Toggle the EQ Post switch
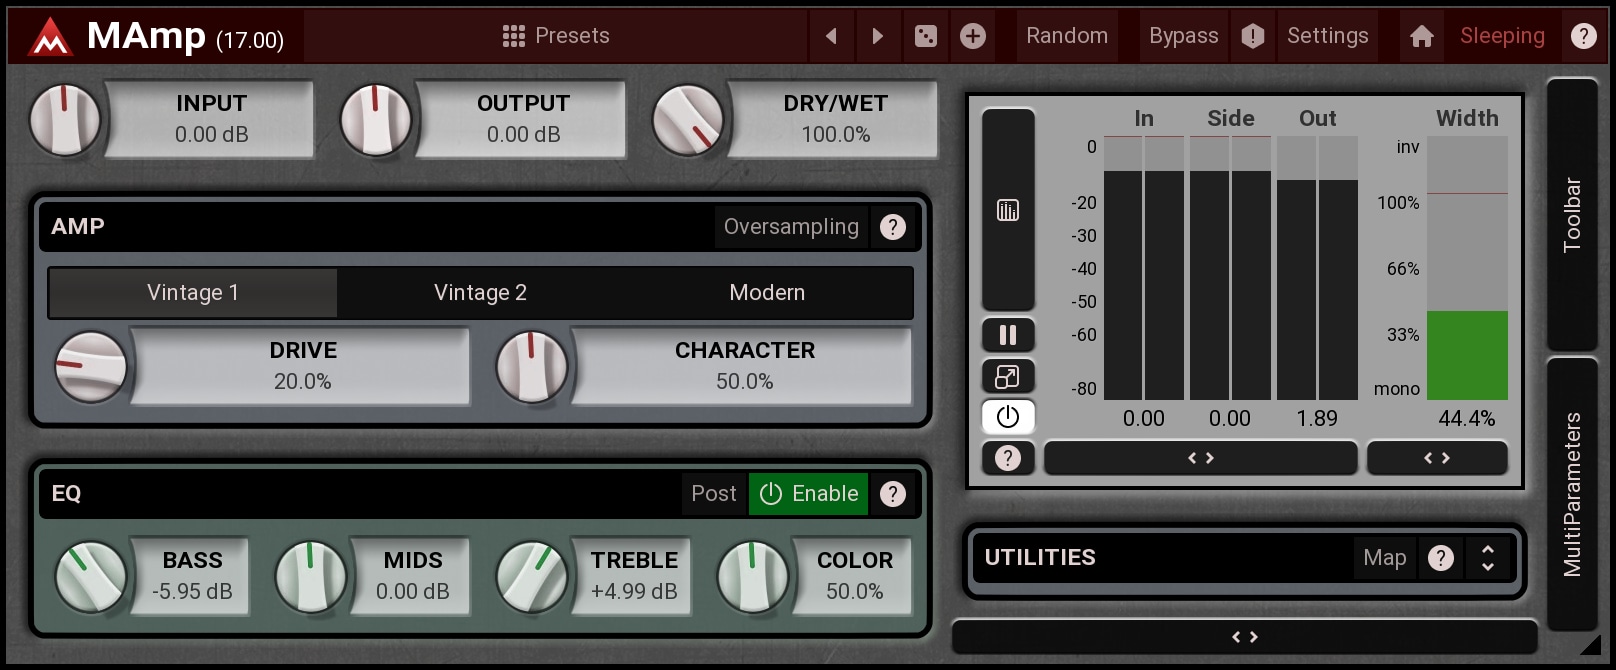This screenshot has height=670, width=1616. [x=713, y=494]
